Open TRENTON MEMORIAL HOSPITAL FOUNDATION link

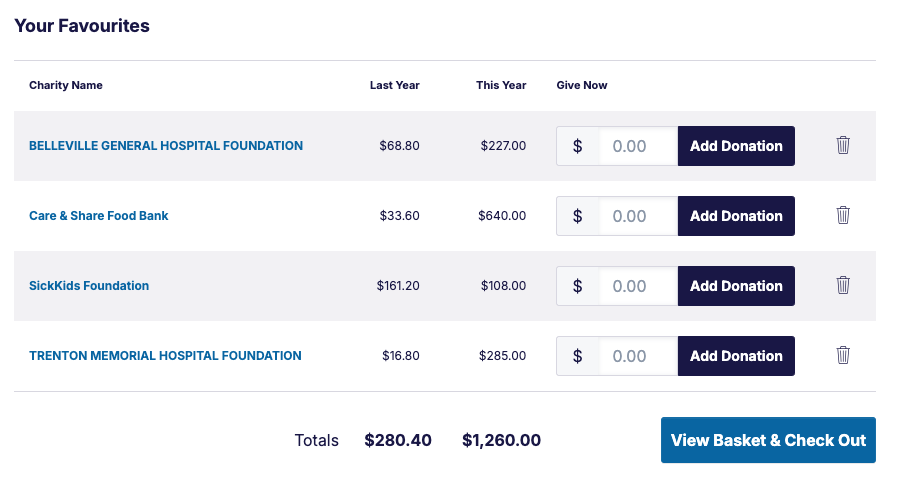click(165, 356)
